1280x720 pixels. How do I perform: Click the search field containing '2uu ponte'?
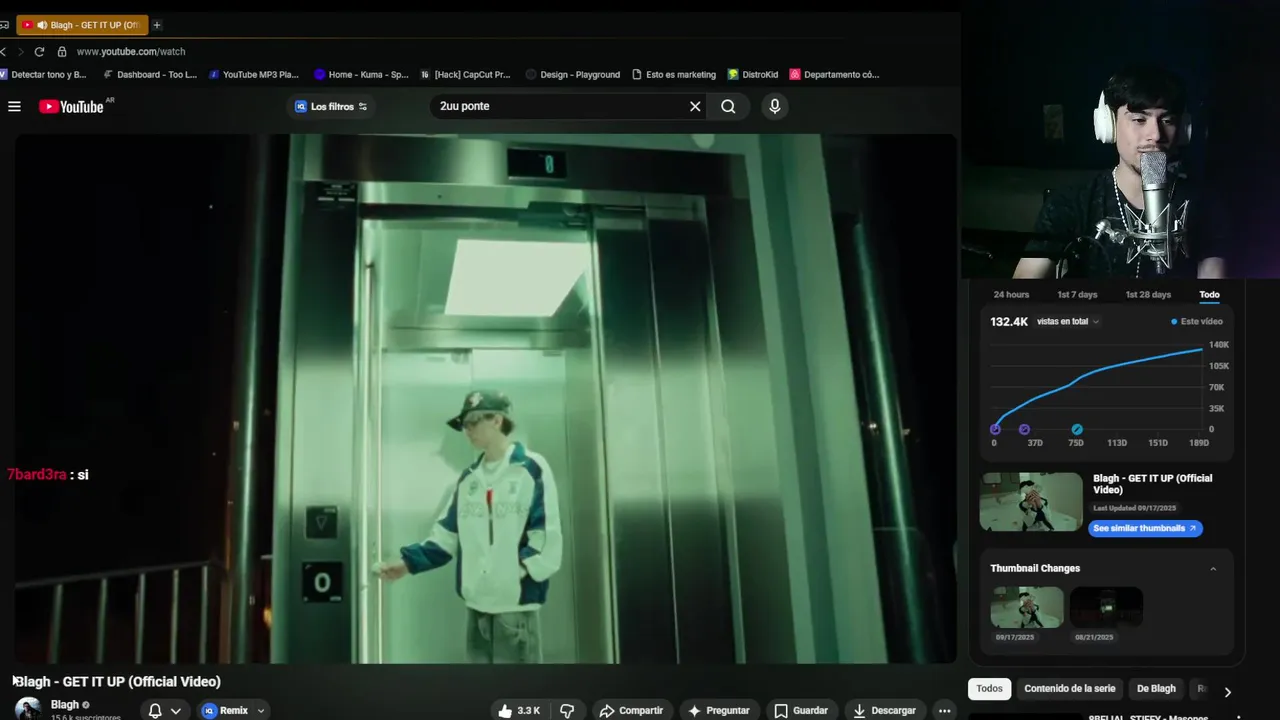tap(560, 106)
